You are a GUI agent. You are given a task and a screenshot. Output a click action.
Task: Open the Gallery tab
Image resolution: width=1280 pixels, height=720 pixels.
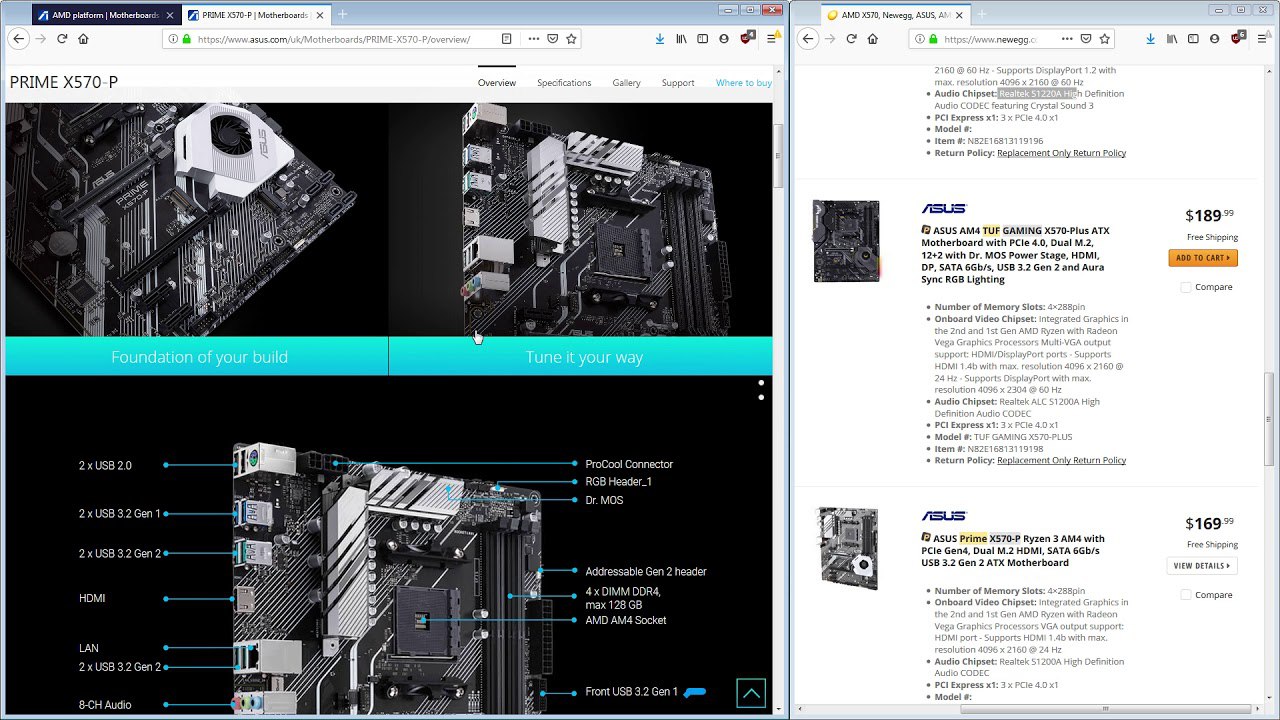pyautogui.click(x=627, y=83)
